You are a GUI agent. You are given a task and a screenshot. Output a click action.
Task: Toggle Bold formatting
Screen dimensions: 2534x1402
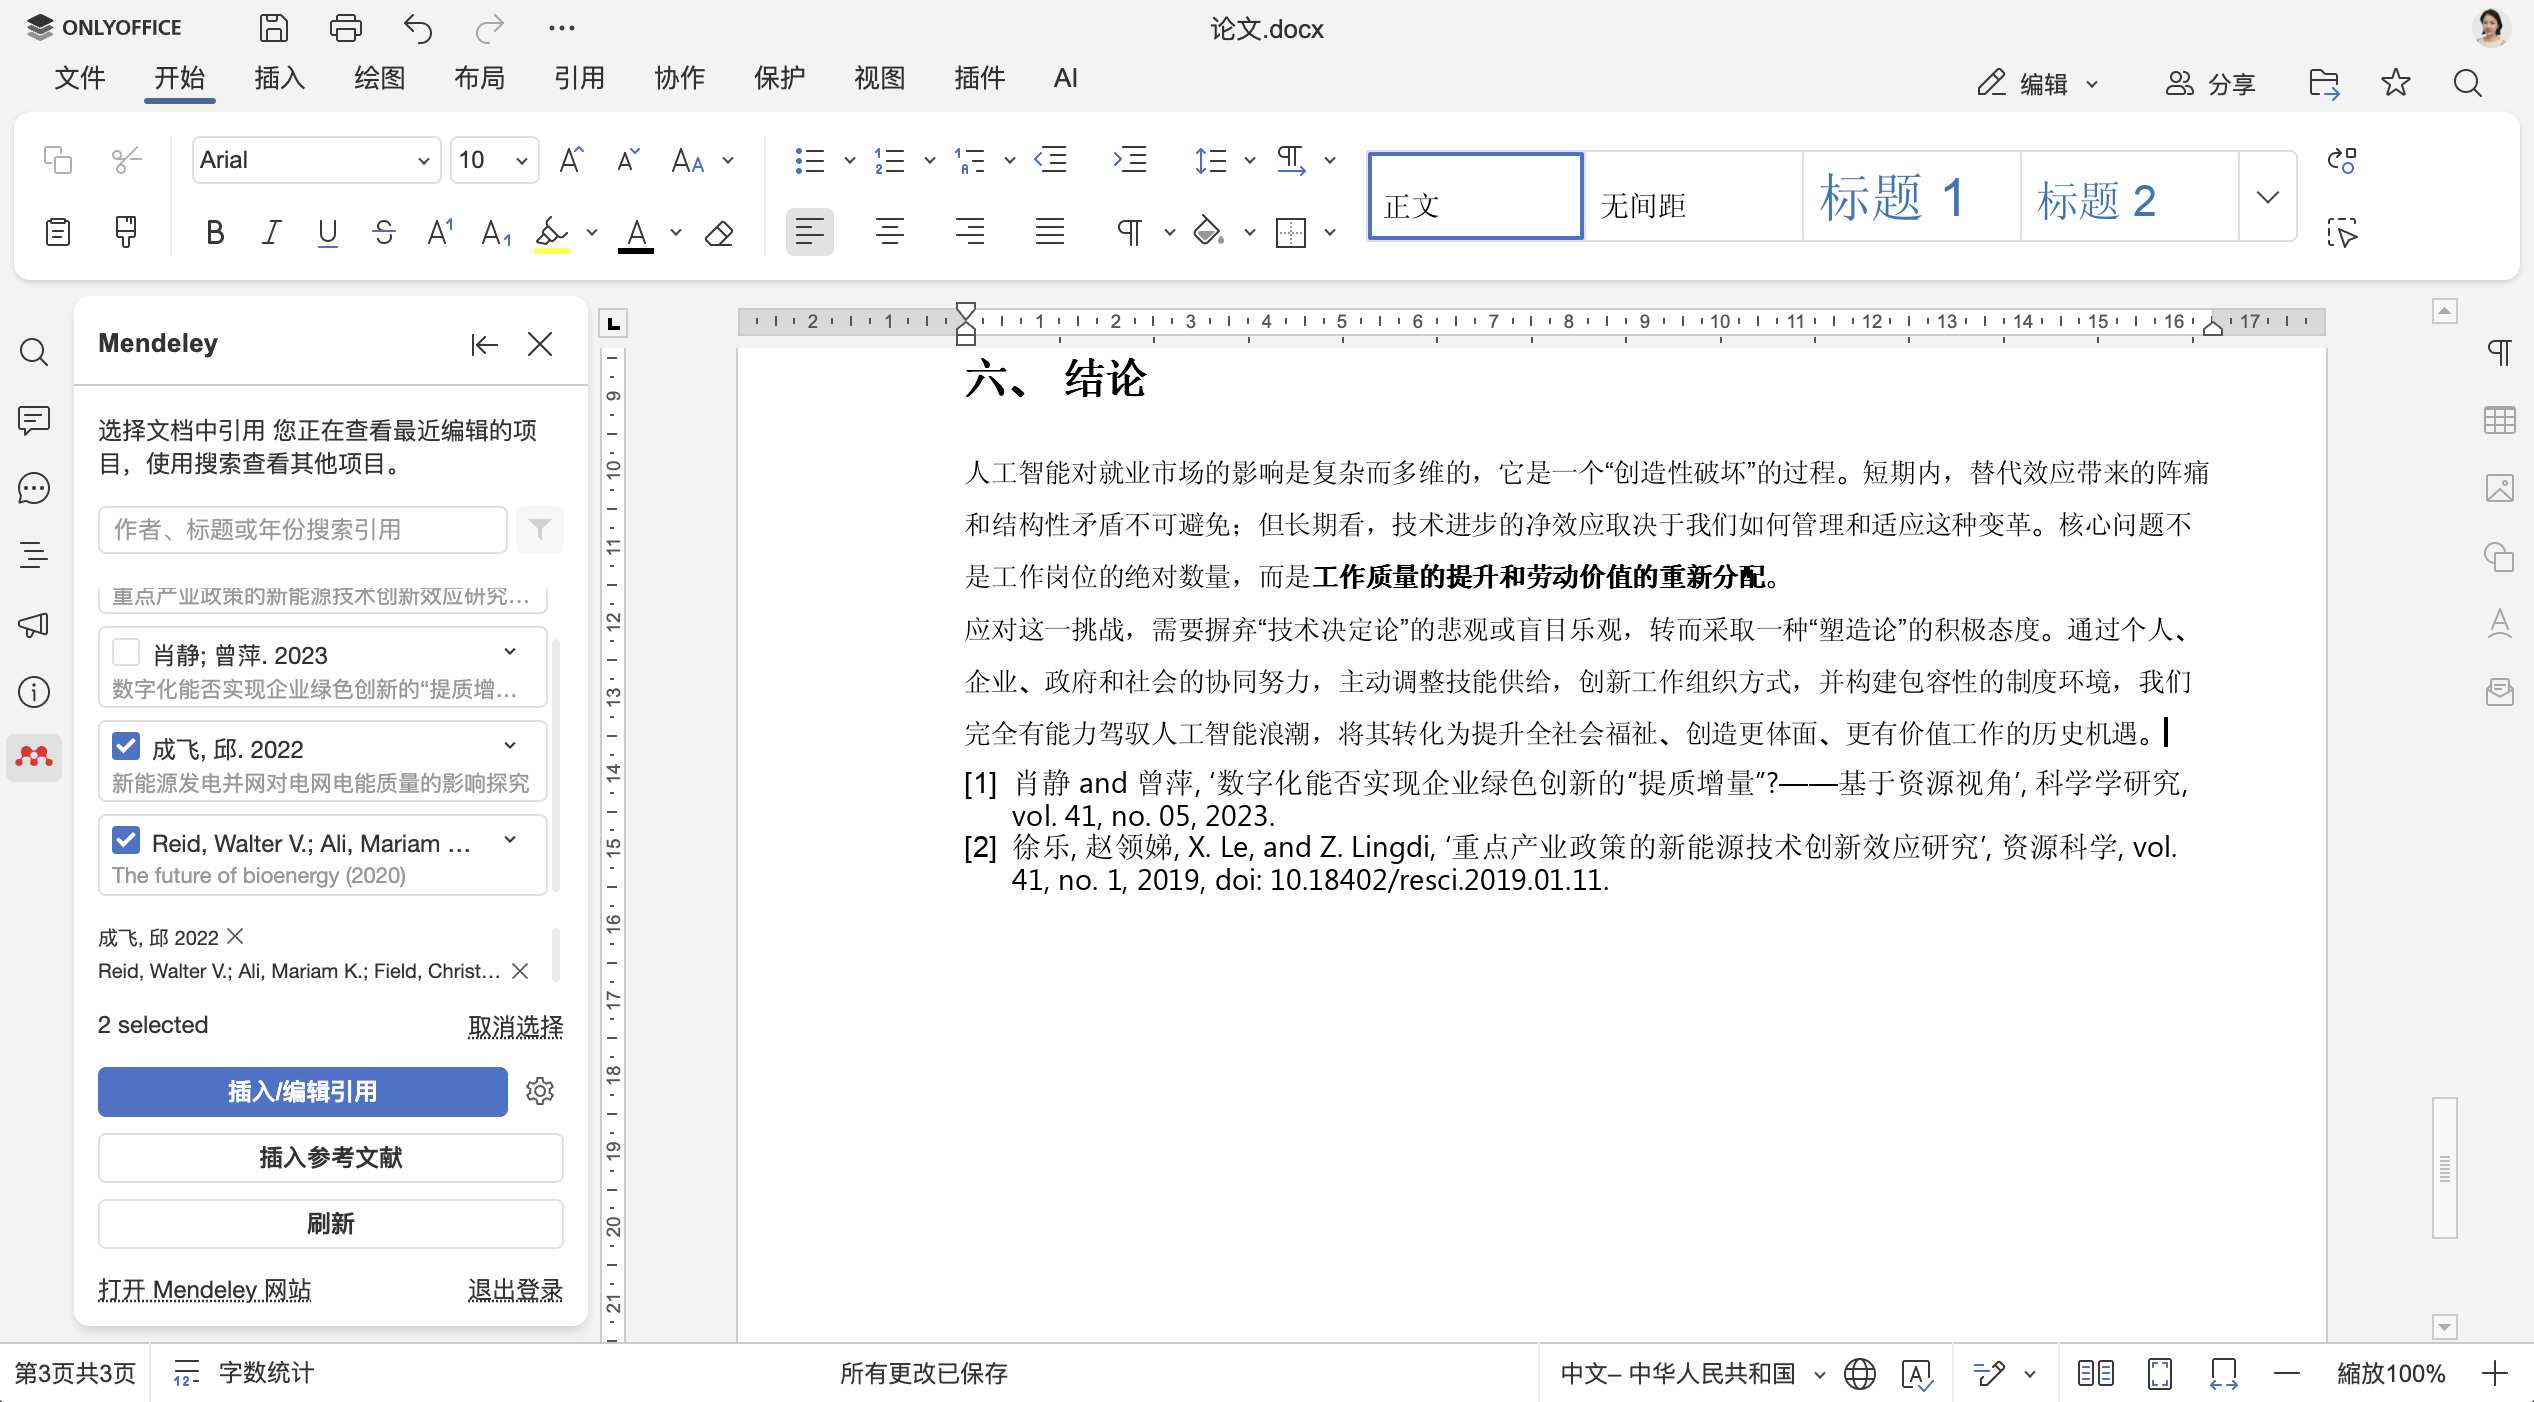pyautogui.click(x=214, y=233)
